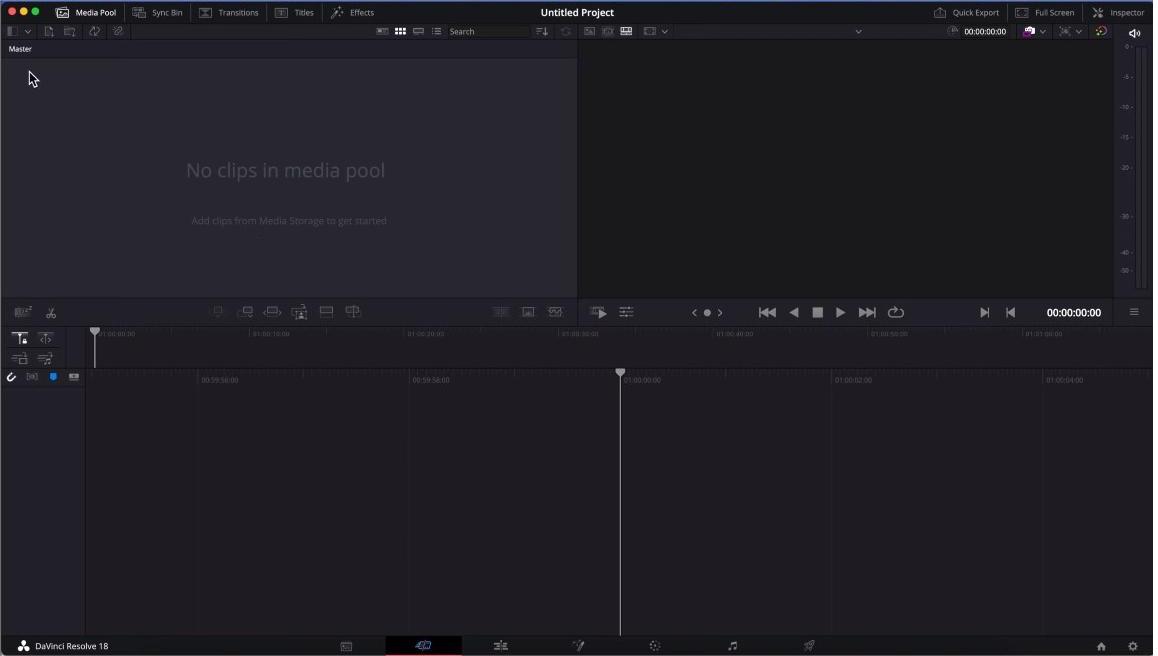Viewport: 1158px width, 656px height.
Task: Expand the timeline selector dropdown in viewer
Action: [x=858, y=32]
